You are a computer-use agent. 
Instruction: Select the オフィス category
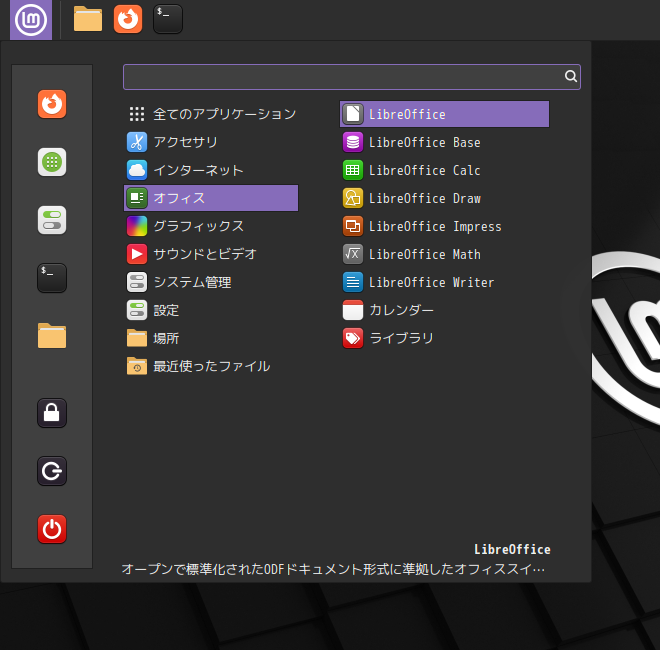pos(211,198)
